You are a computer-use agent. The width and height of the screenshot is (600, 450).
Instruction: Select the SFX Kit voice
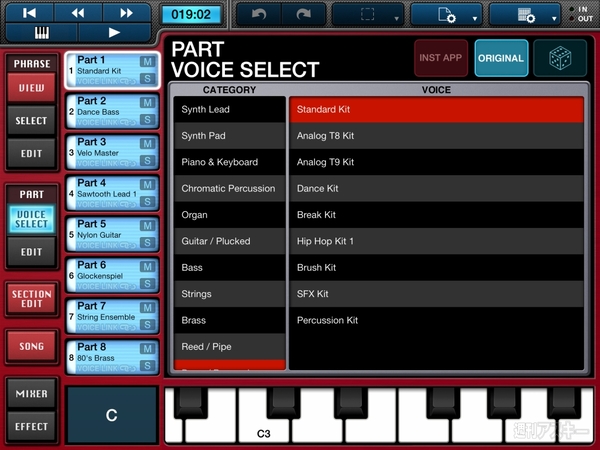pos(437,294)
